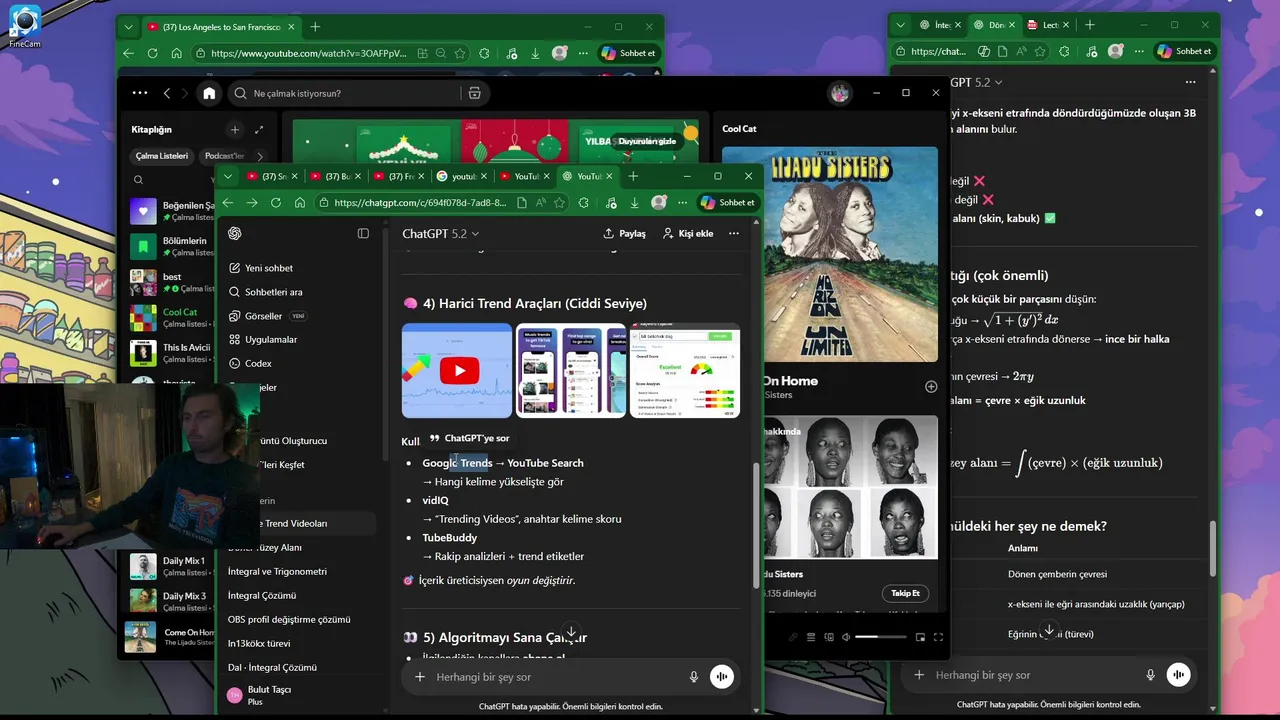The width and height of the screenshot is (1280, 720).
Task: Click Spotify home button
Action: (x=209, y=93)
